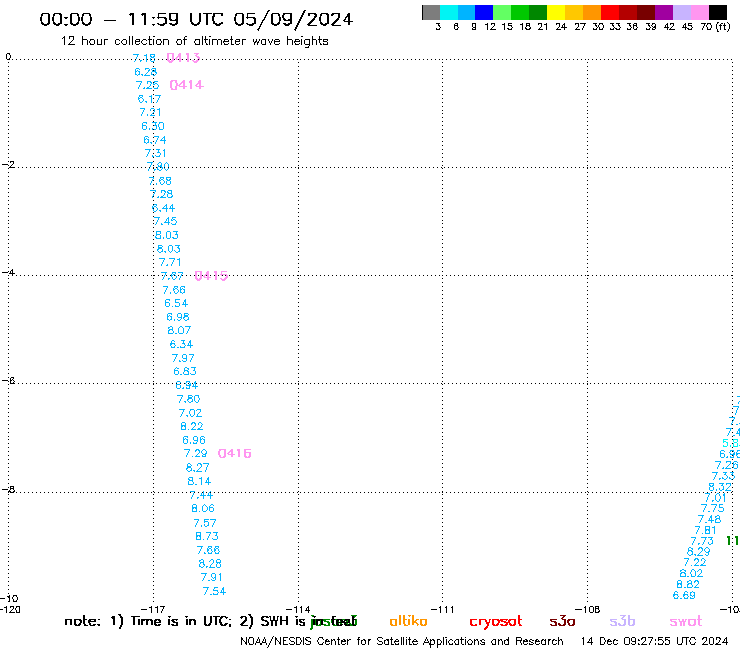Click the black swatch at the legend's end
The width and height of the screenshot is (740, 650).
[718, 12]
